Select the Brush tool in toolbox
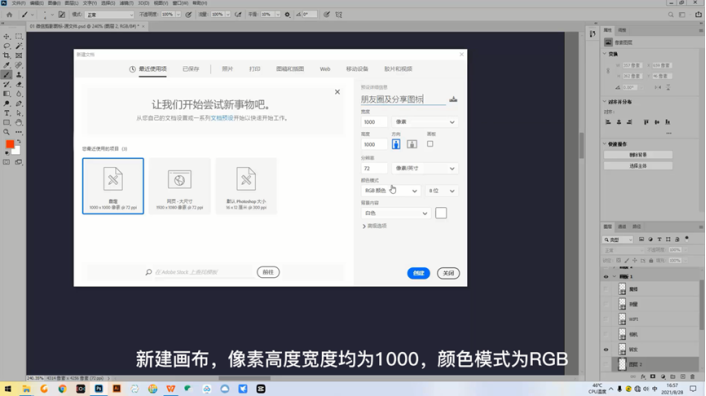Screen dimensions: 706x396 6,75
